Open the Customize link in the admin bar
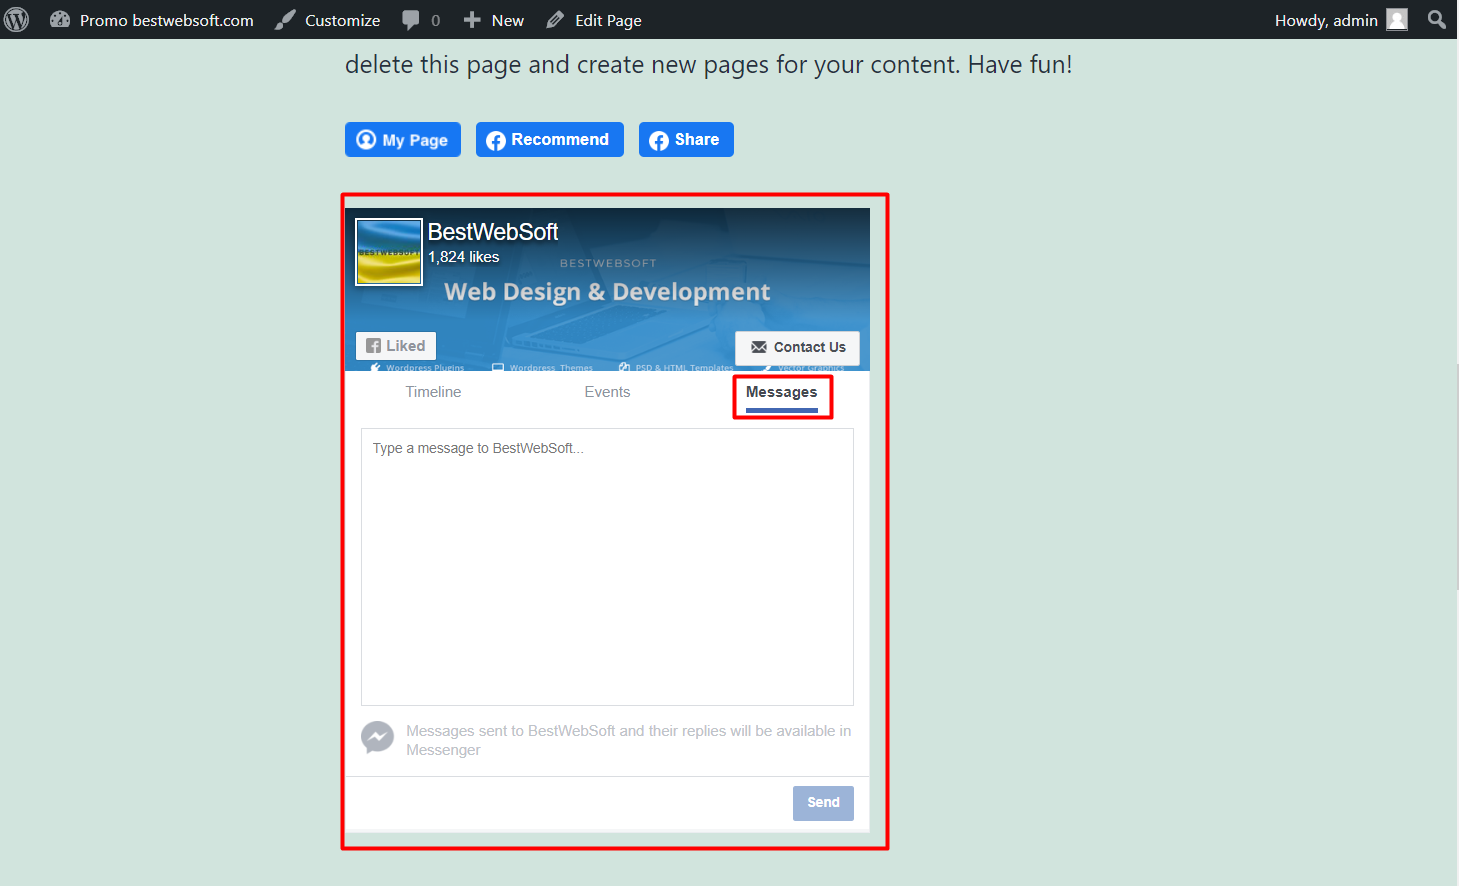The image size is (1459, 886). [328, 20]
